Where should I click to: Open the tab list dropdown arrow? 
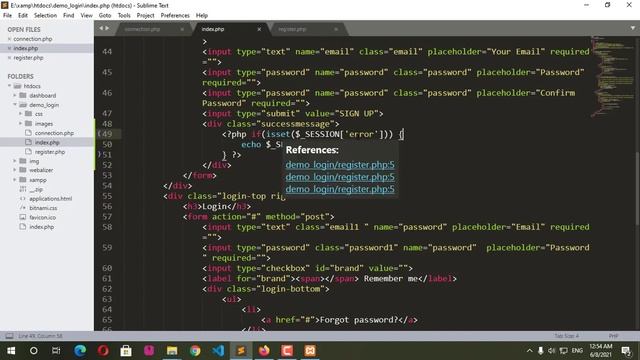[x=633, y=28]
